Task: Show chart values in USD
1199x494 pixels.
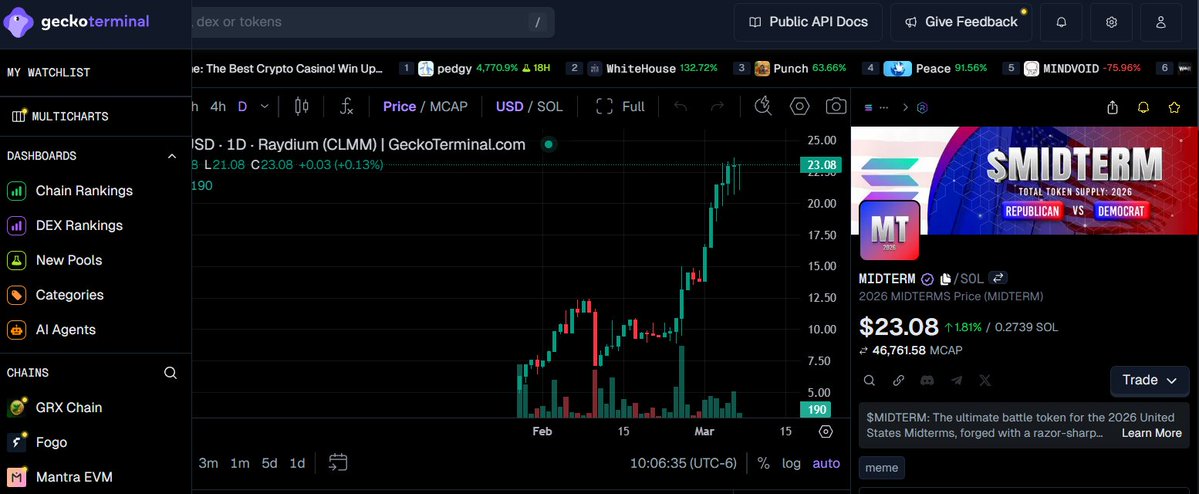Action: (509, 106)
